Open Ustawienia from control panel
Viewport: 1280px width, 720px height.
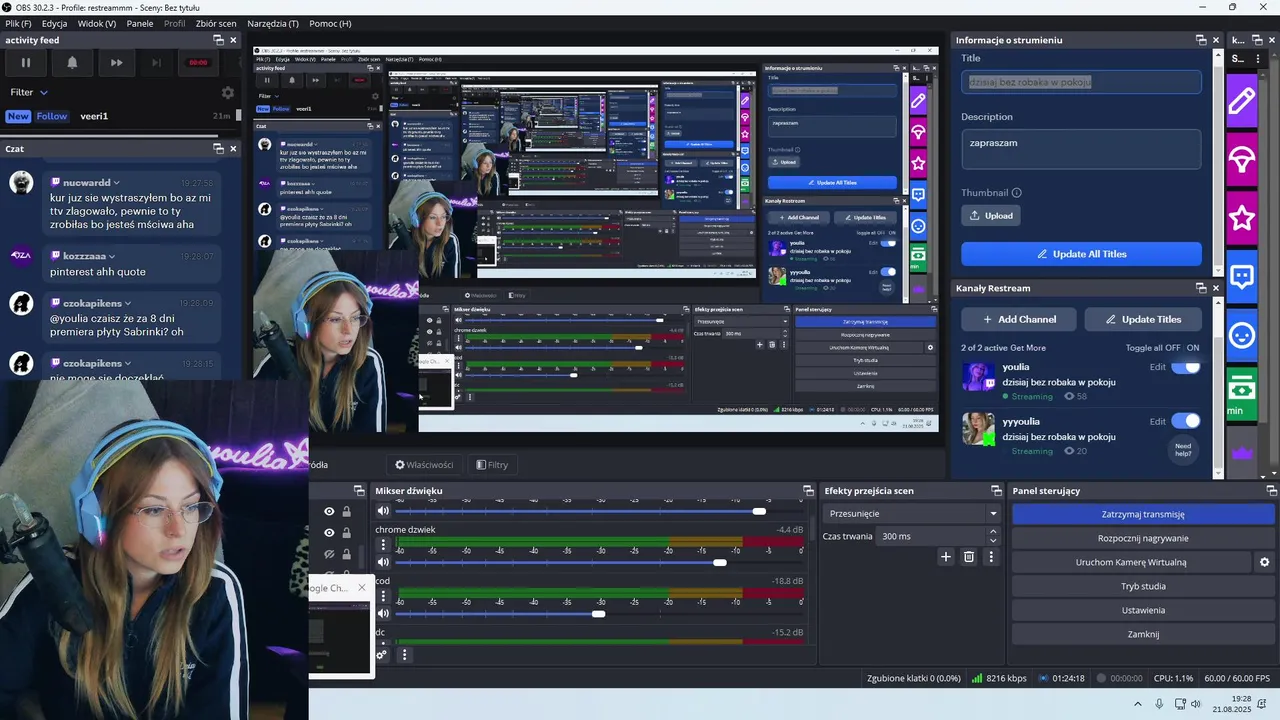pyautogui.click(x=1143, y=610)
